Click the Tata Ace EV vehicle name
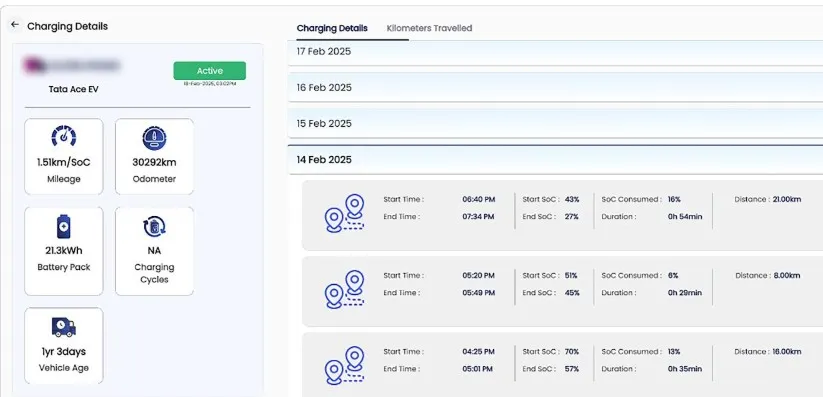The image size is (823, 397). [73, 89]
